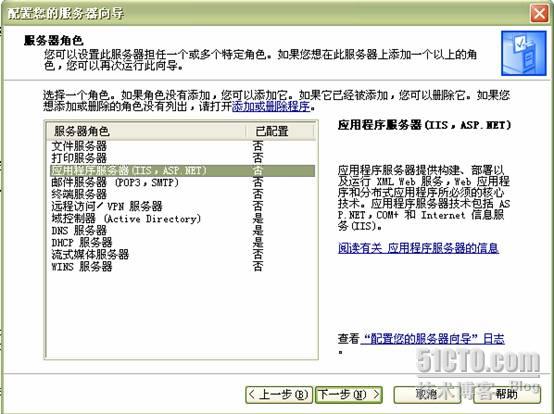
Task: Select the DNS 服务器 row
Action: tap(182, 230)
